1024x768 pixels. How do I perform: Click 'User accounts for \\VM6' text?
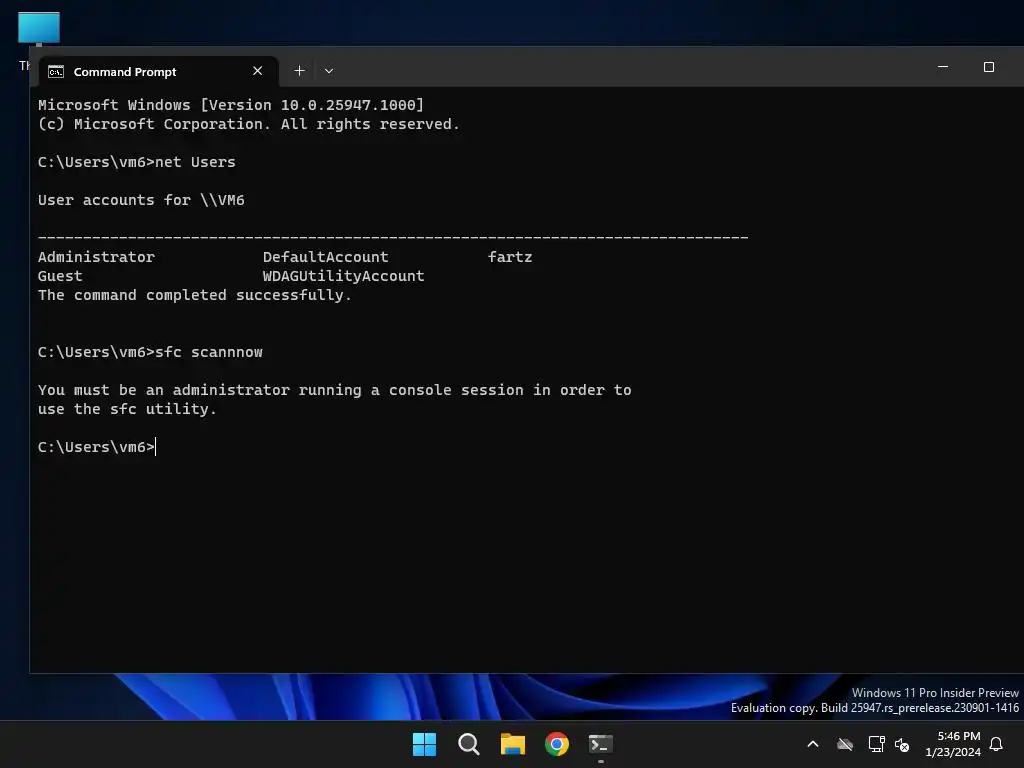point(141,200)
